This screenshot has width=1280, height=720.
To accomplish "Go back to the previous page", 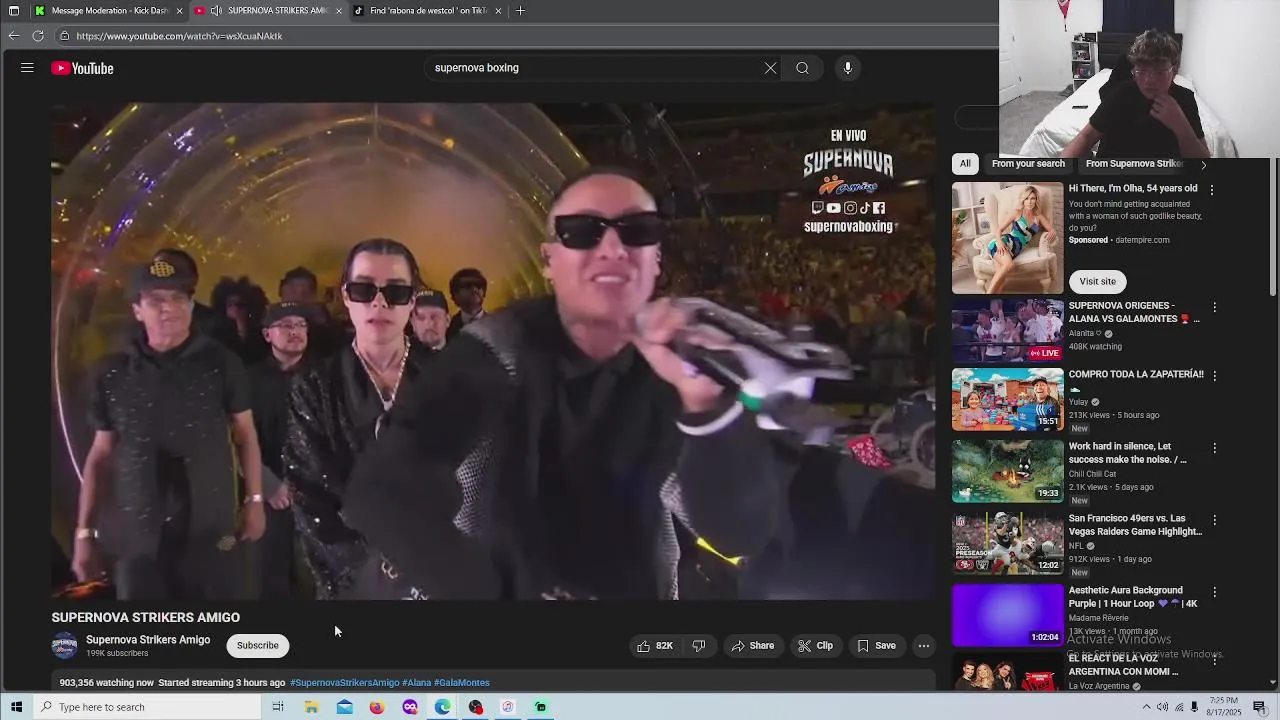I will (x=13, y=36).
